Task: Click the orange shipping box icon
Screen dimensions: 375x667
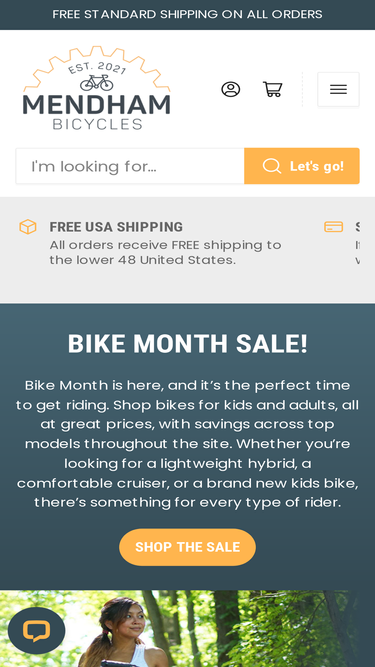Action: [x=28, y=227]
